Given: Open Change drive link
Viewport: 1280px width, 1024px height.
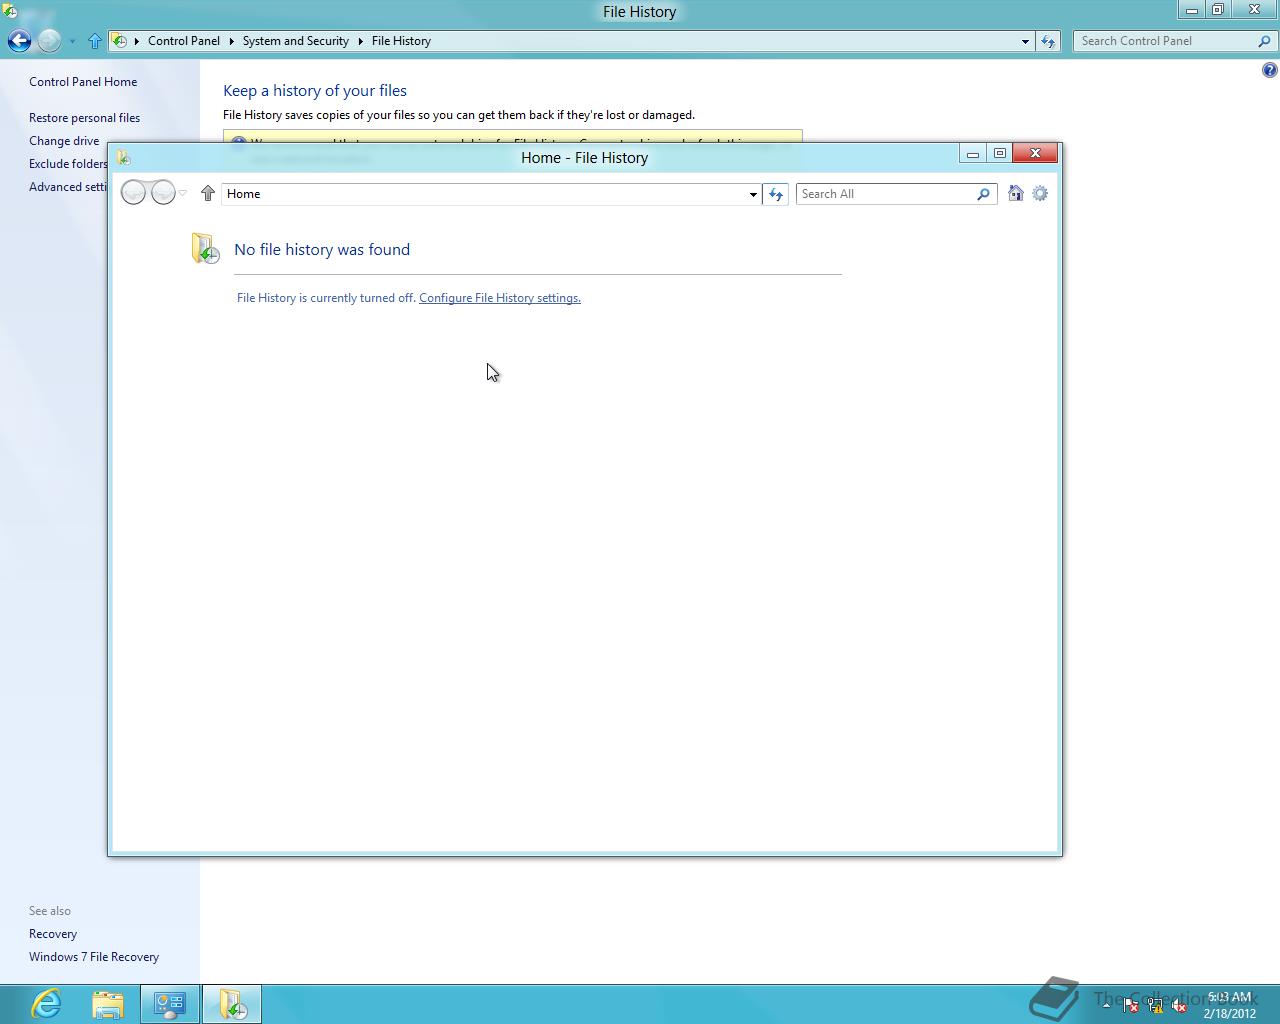Looking at the screenshot, I should (64, 141).
